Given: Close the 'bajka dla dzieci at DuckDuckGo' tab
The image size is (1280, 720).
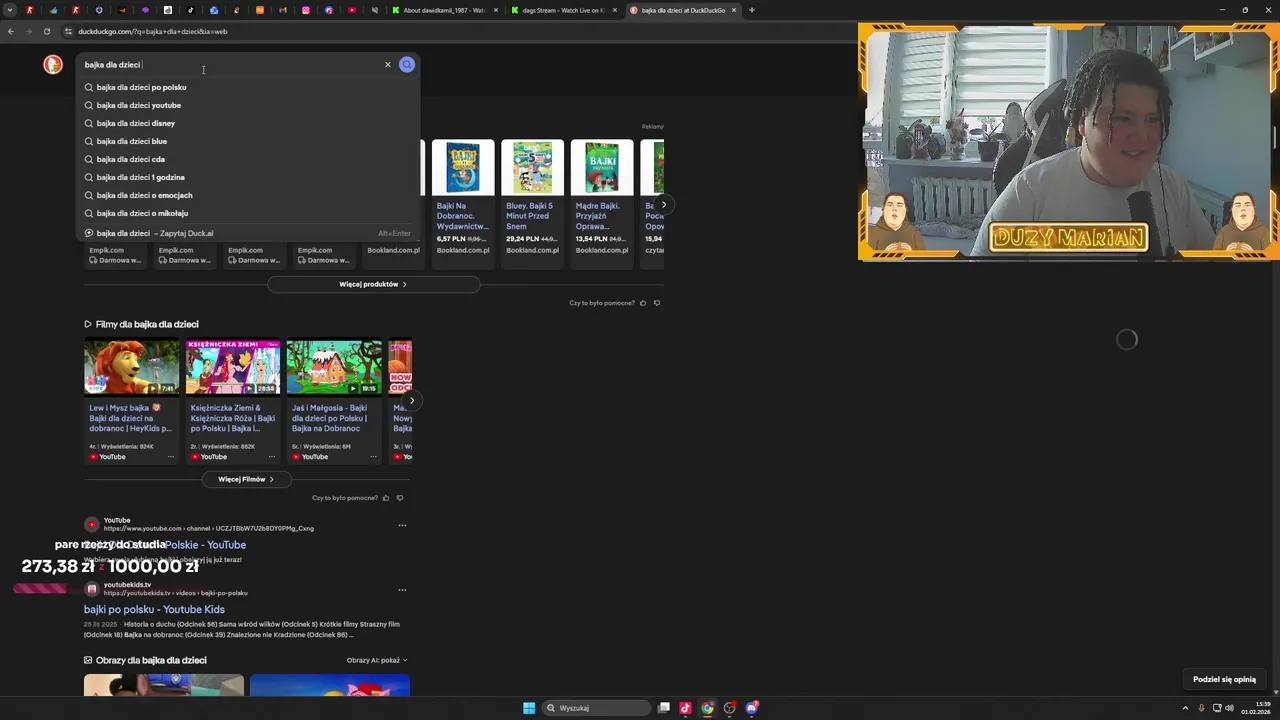Looking at the screenshot, I should [734, 10].
